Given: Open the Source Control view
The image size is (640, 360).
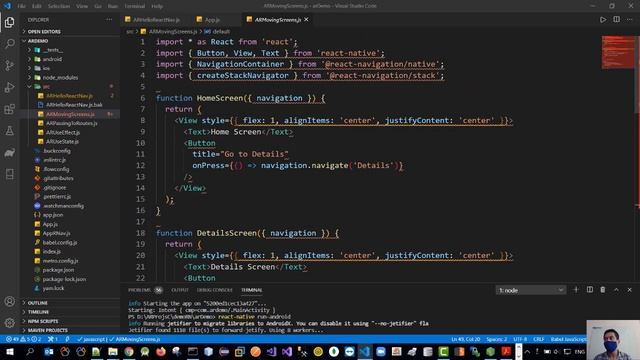Looking at the screenshot, I should tap(9, 65).
